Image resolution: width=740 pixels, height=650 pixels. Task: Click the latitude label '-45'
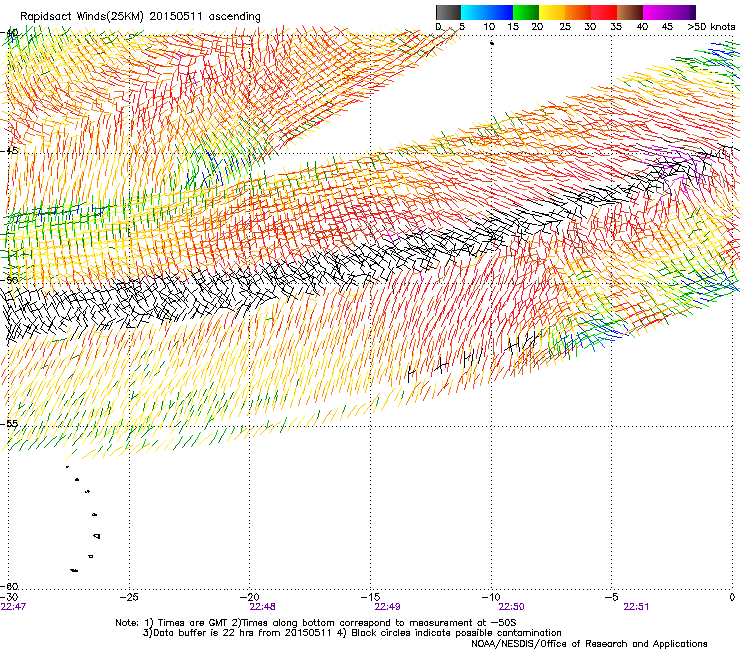point(10,151)
